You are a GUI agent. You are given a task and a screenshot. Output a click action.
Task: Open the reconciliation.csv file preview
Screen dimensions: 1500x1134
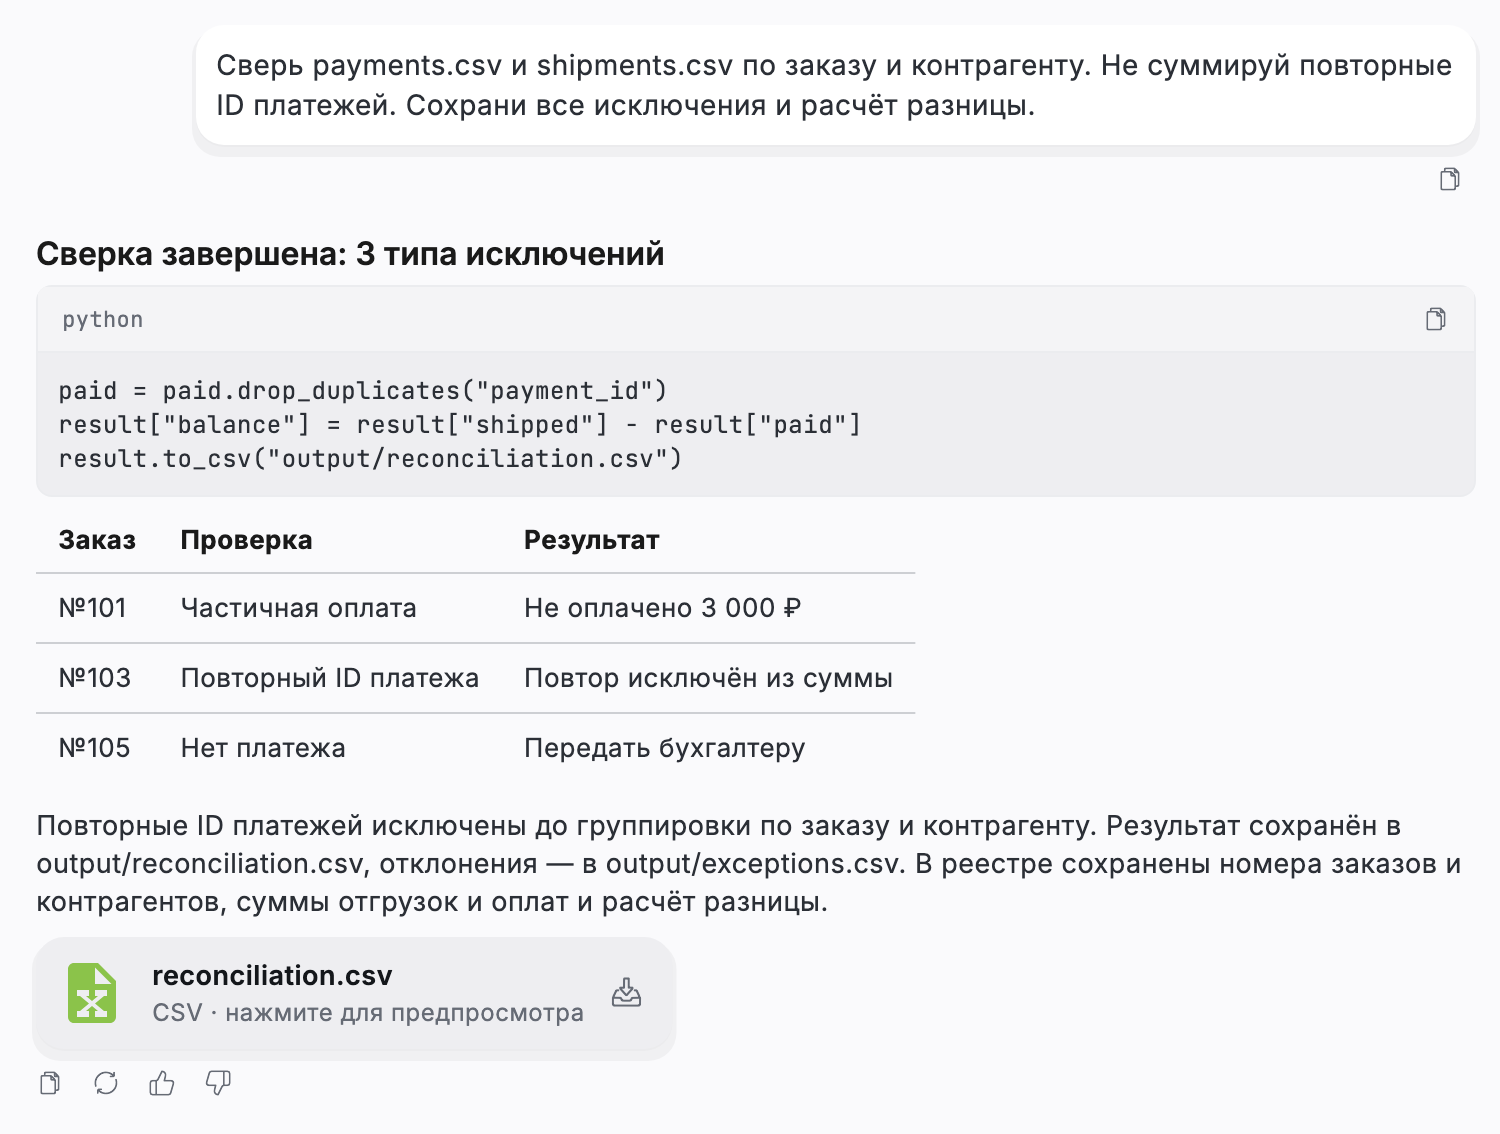click(x=355, y=998)
